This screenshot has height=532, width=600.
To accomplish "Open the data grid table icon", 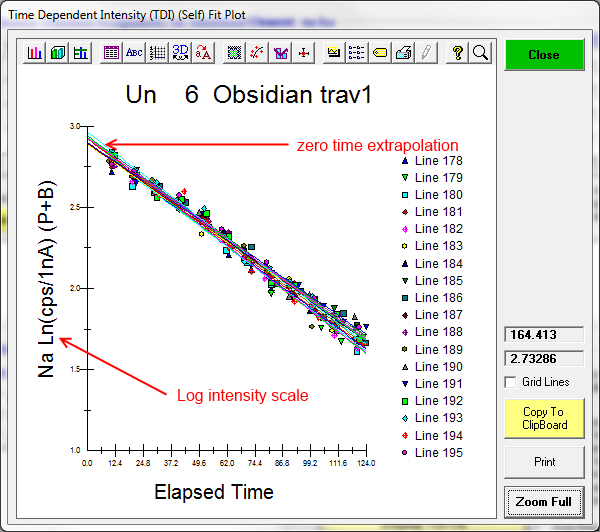I will 111,53.
